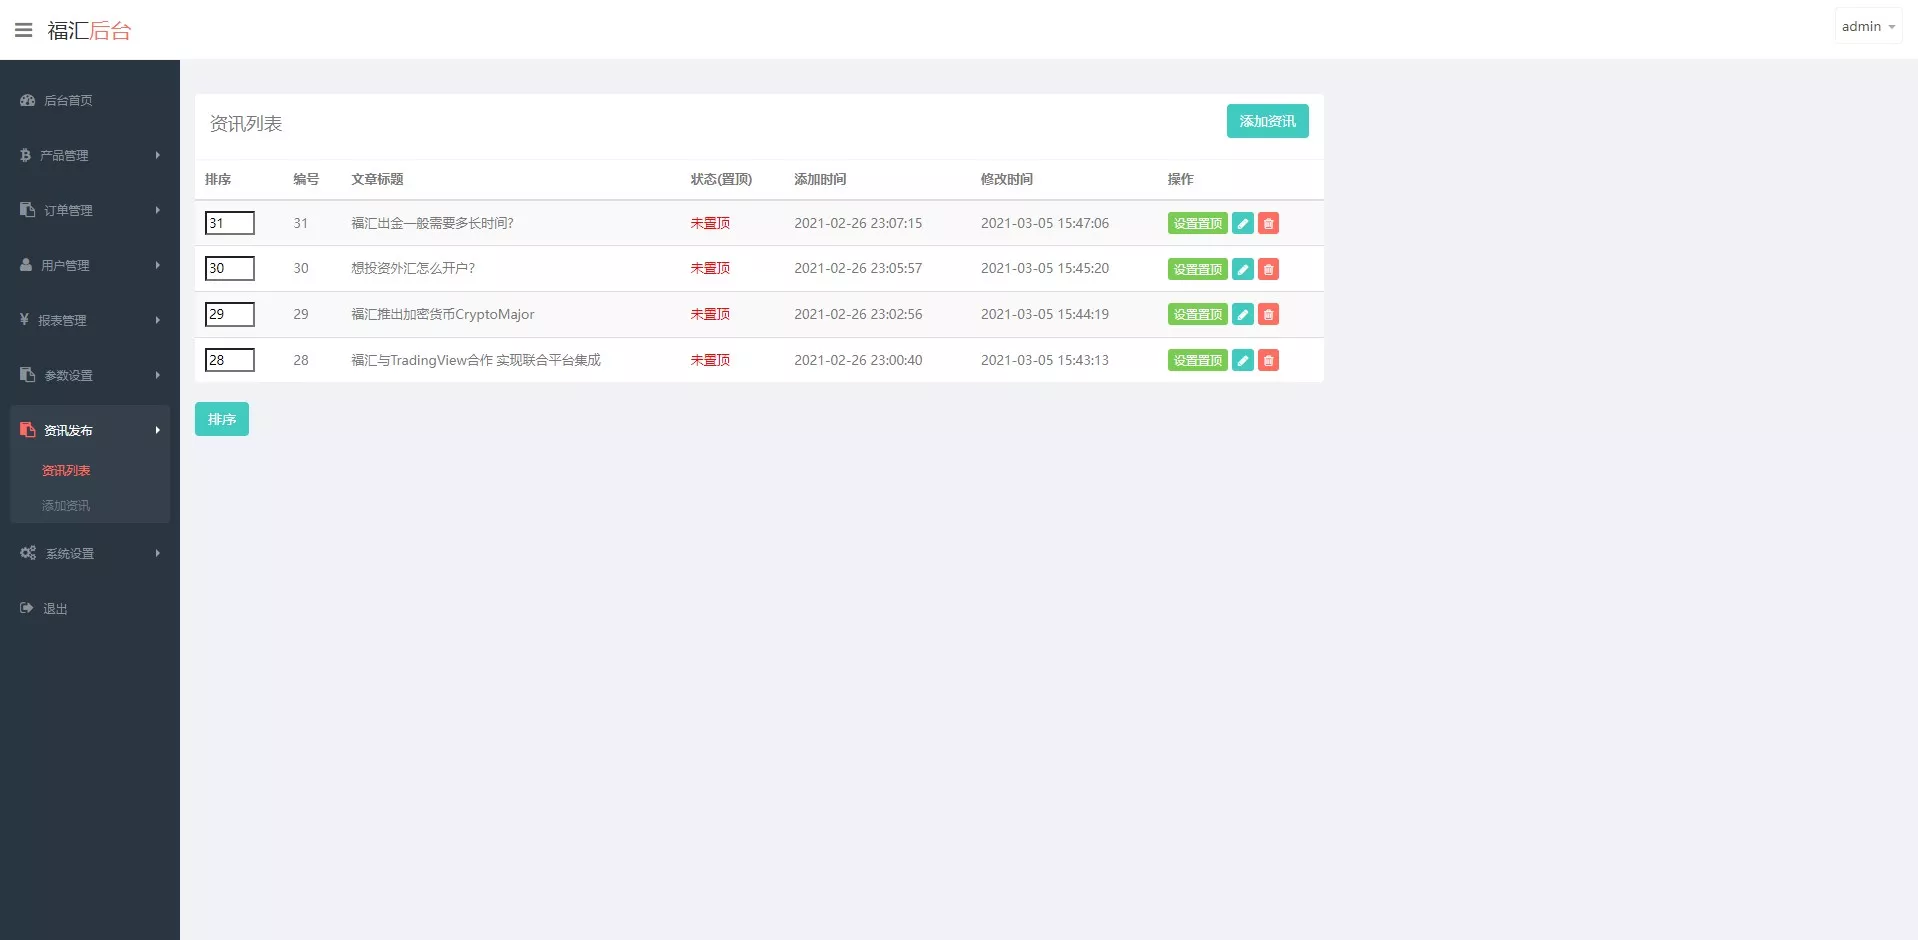Screen dimensions: 1918x940
Task: Click the 产品管理 bitcoin icon
Action: coord(24,155)
